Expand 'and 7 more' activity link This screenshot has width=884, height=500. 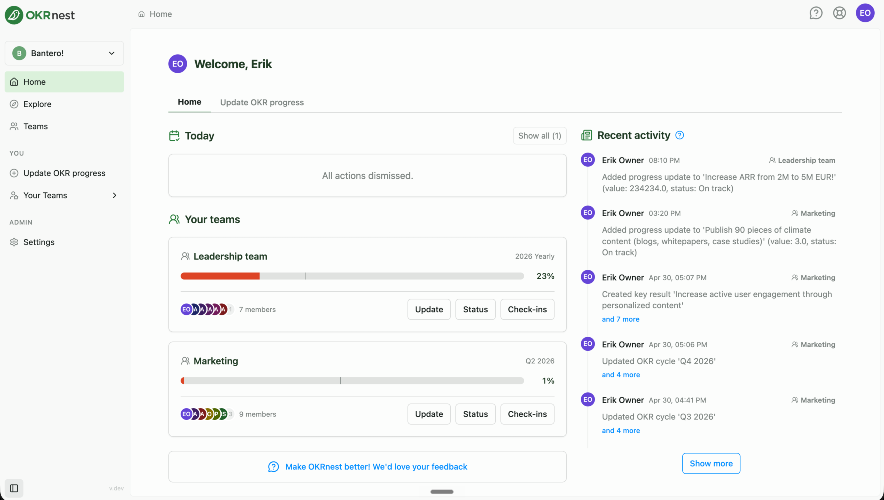(620, 320)
